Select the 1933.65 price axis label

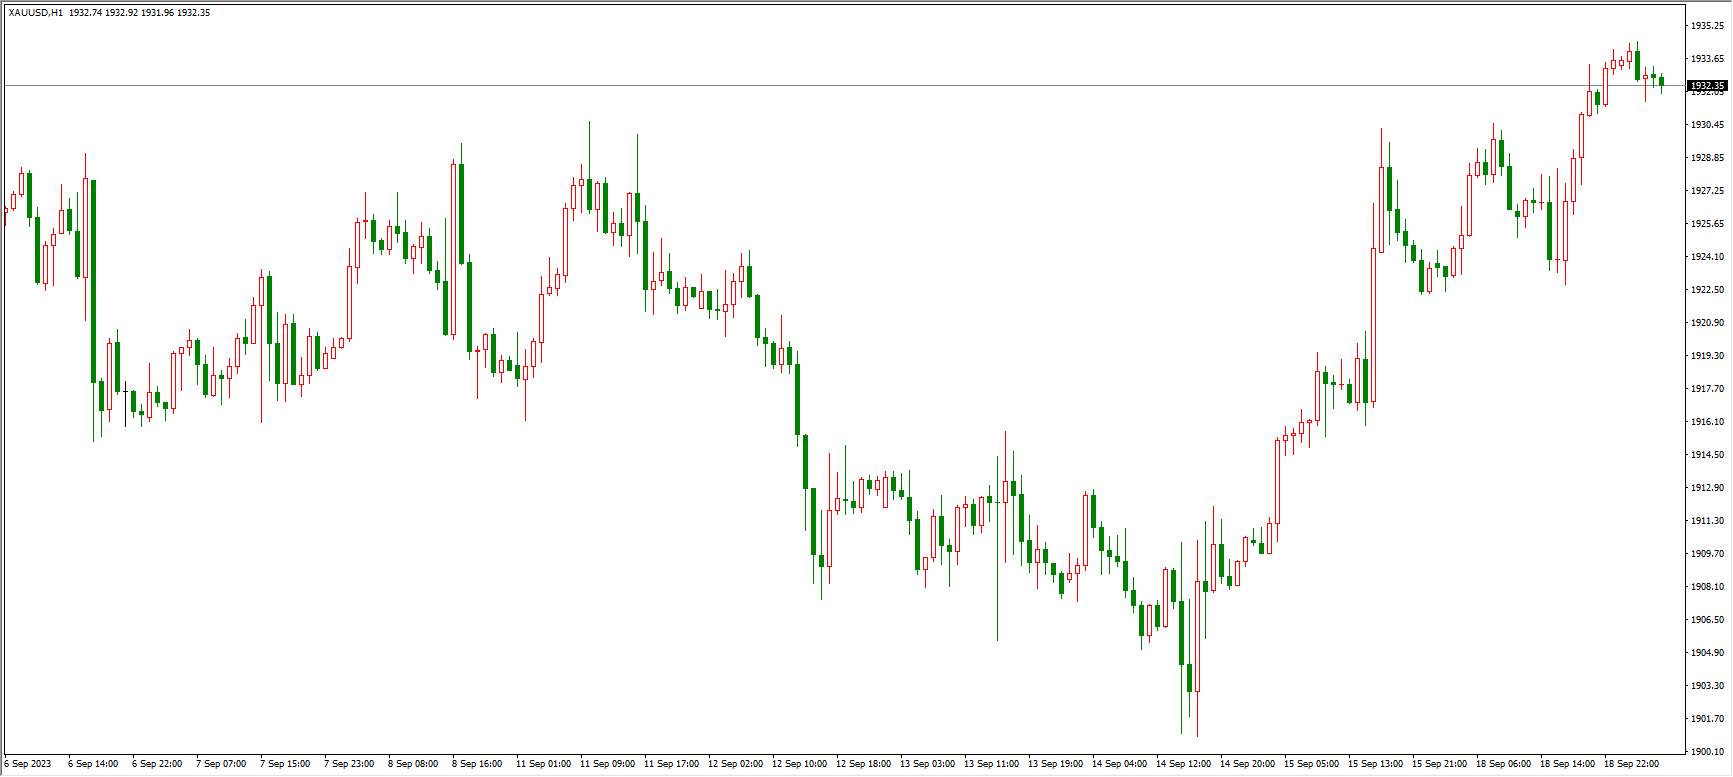click(x=1707, y=59)
